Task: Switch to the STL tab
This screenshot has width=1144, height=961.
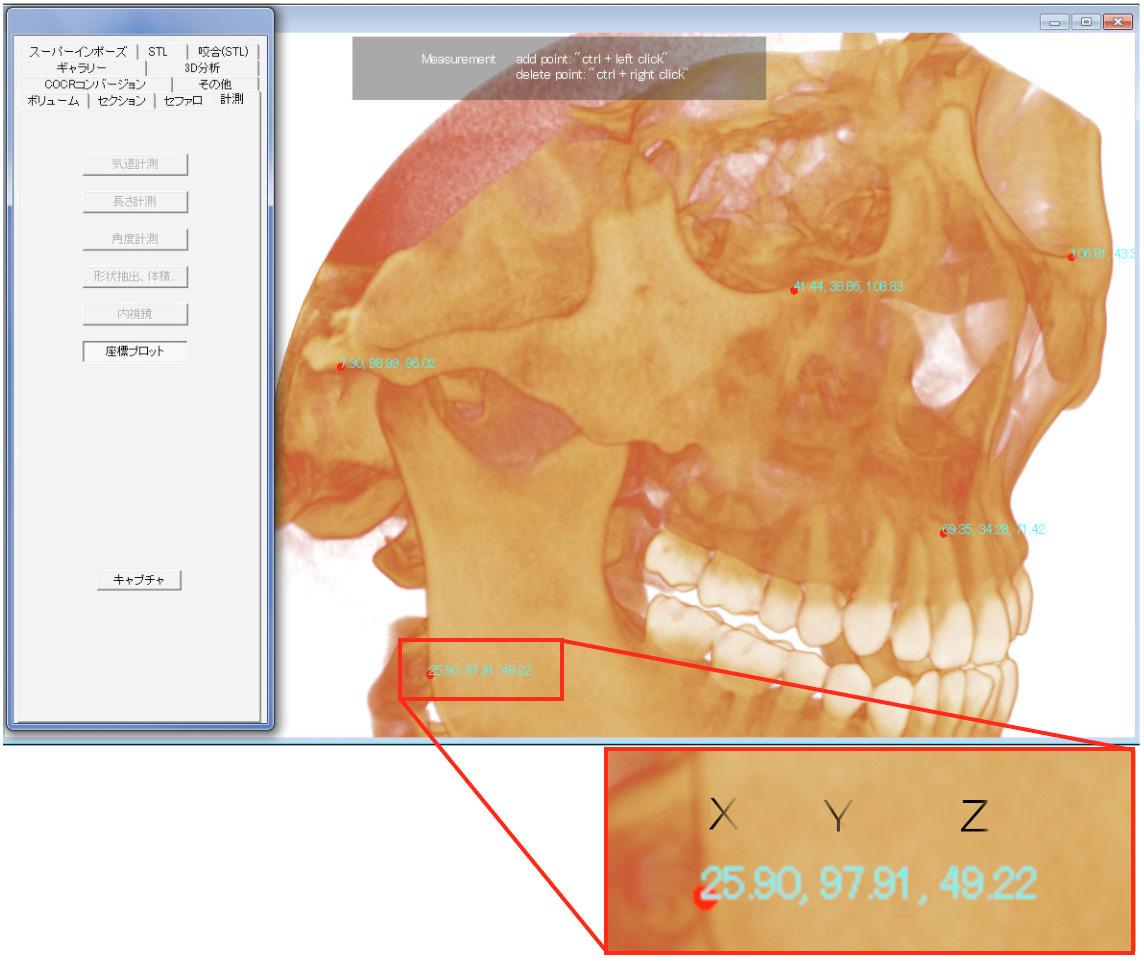Action: 158,51
